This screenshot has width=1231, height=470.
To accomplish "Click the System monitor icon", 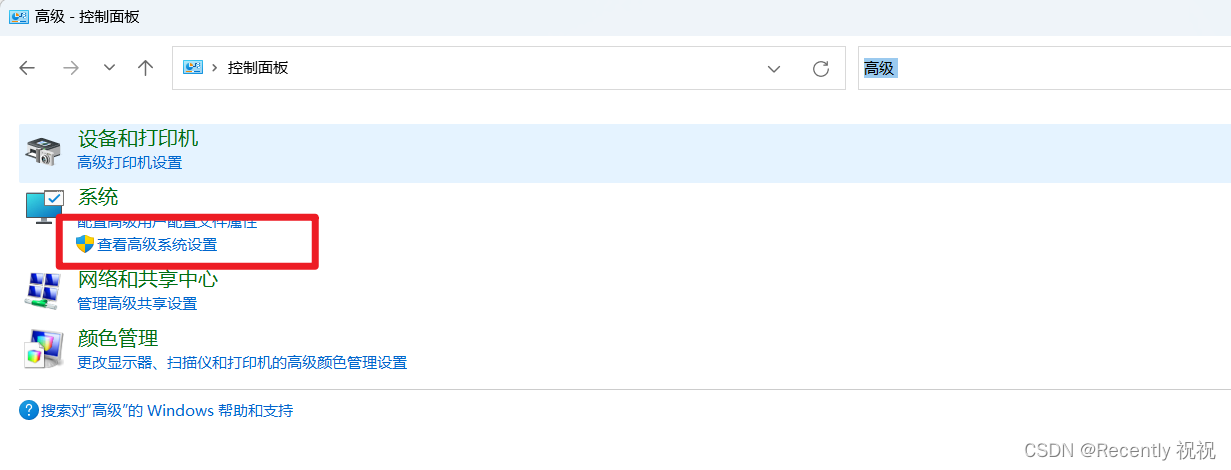I will 44,207.
